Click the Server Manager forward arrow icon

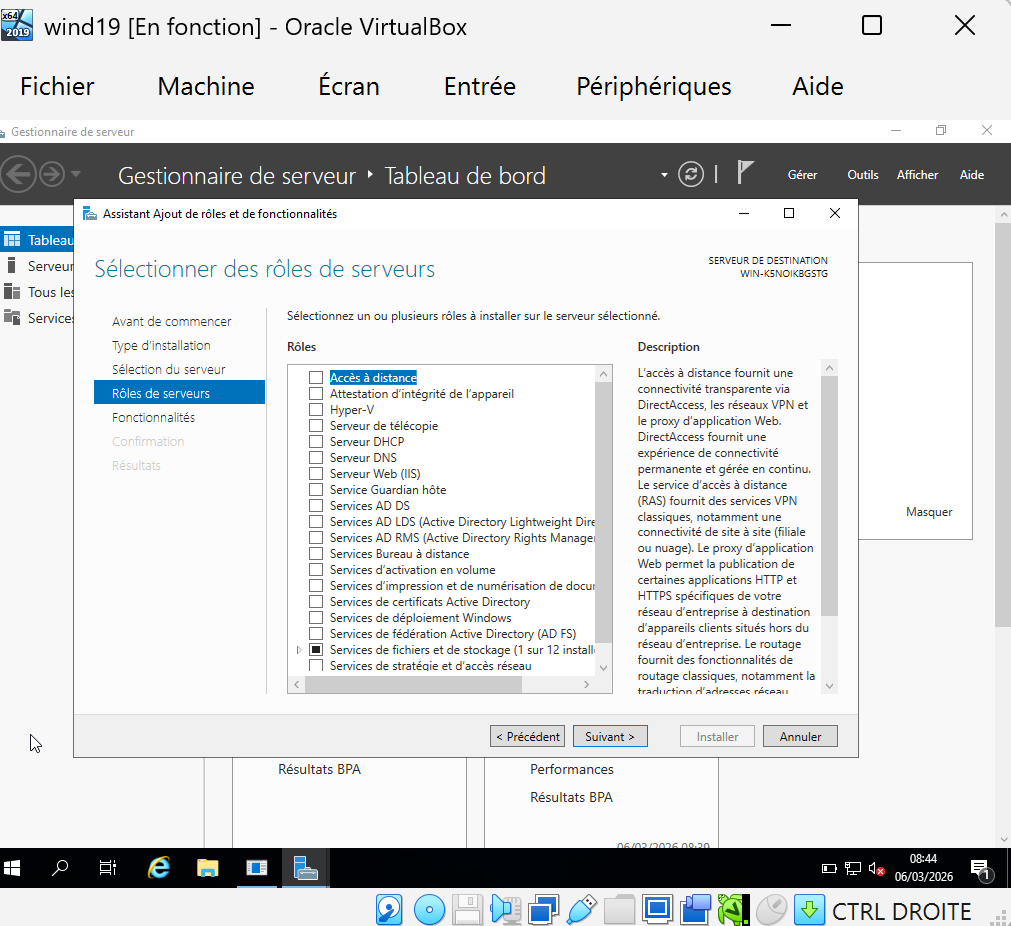tap(52, 174)
